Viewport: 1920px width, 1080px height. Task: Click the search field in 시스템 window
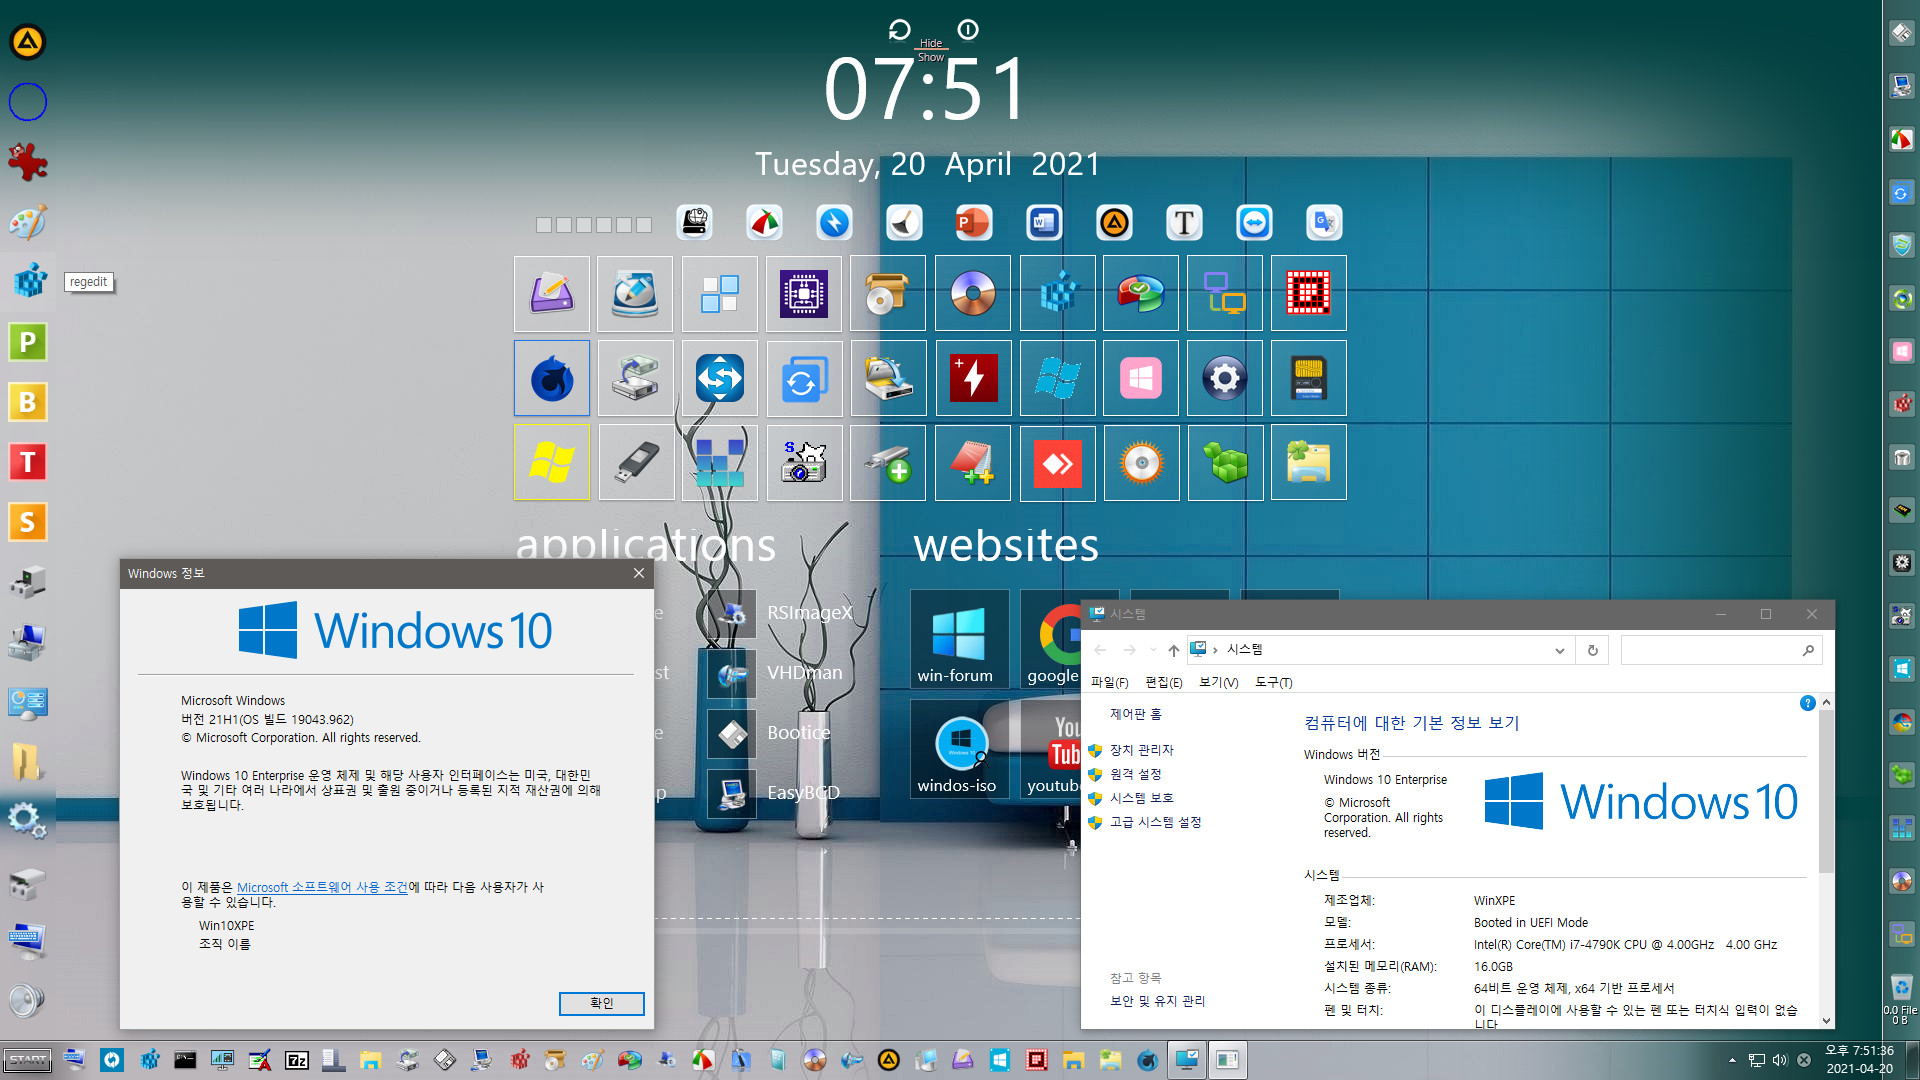[x=1720, y=650]
